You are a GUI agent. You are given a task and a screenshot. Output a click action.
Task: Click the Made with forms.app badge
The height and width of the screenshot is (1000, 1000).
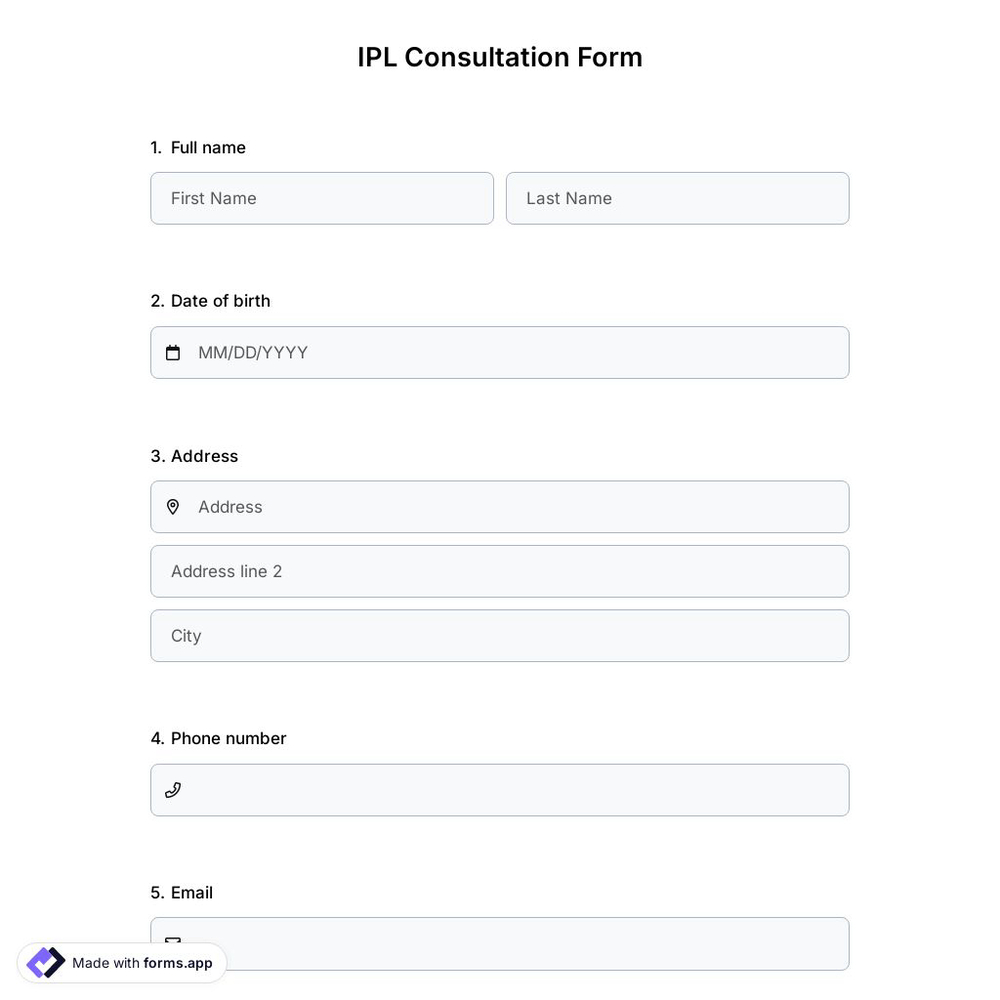[120, 962]
